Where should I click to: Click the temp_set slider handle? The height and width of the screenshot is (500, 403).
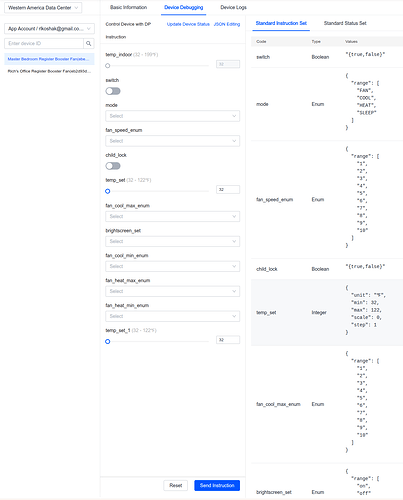(107, 191)
